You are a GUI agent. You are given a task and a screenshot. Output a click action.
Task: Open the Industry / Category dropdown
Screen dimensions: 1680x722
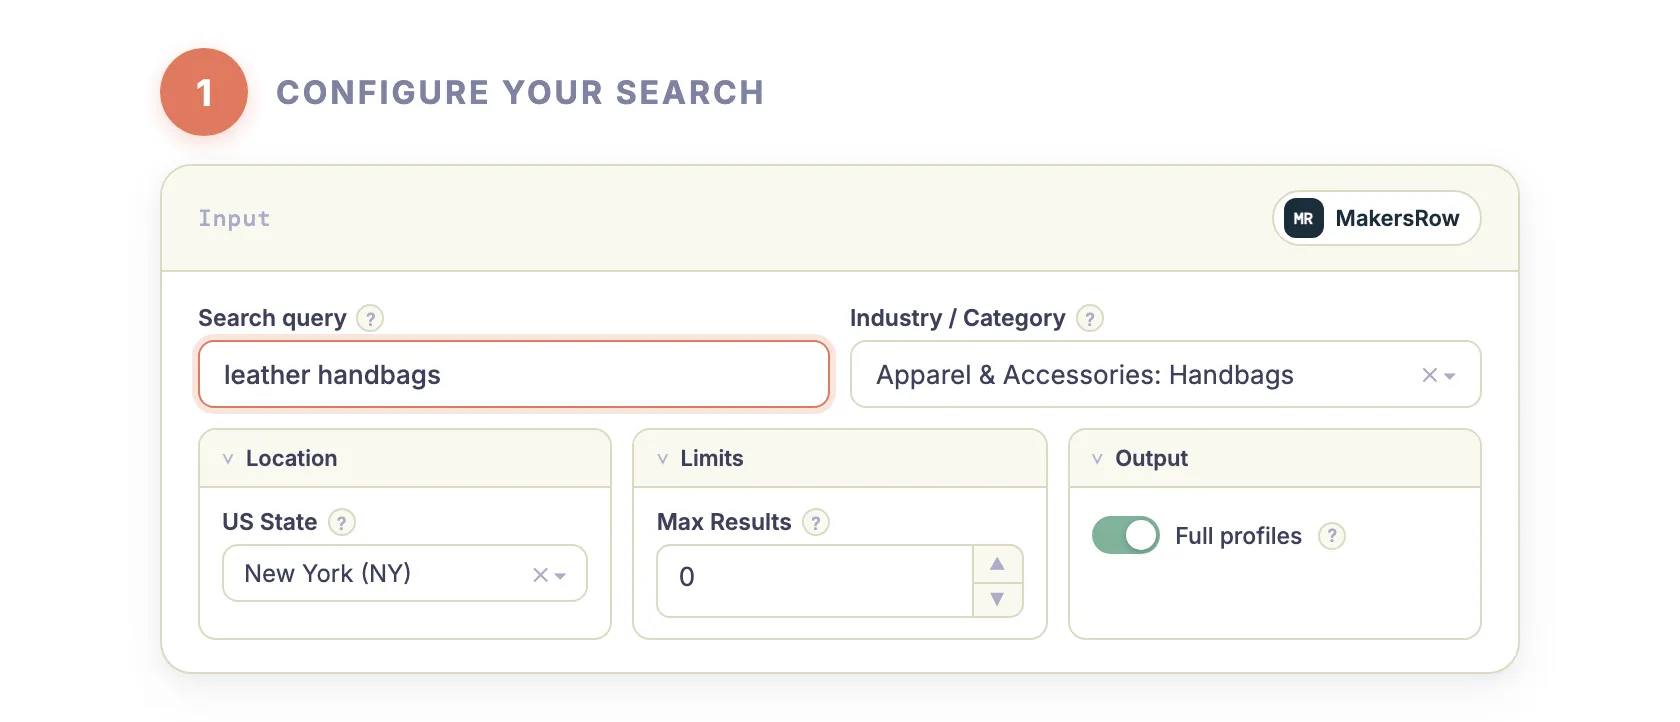click(x=1452, y=375)
